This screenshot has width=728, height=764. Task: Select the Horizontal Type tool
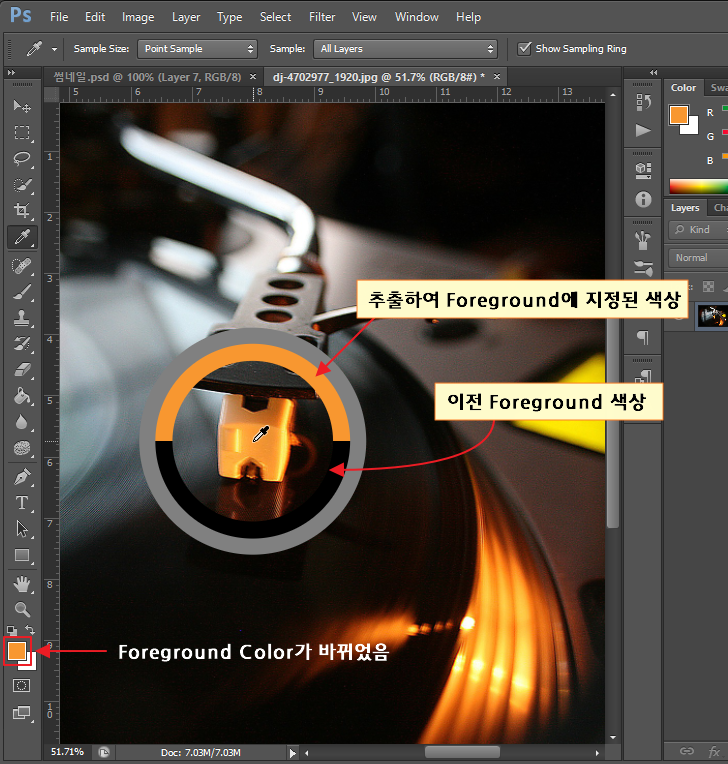coord(21,502)
